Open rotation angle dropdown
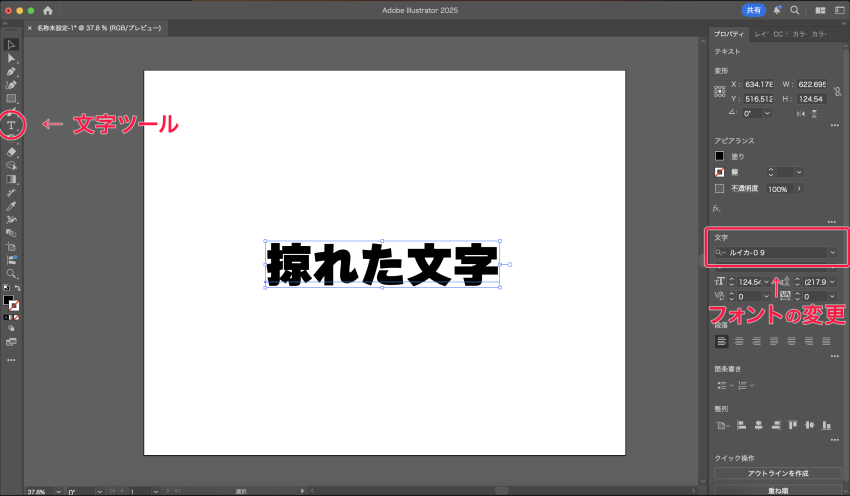 767,113
